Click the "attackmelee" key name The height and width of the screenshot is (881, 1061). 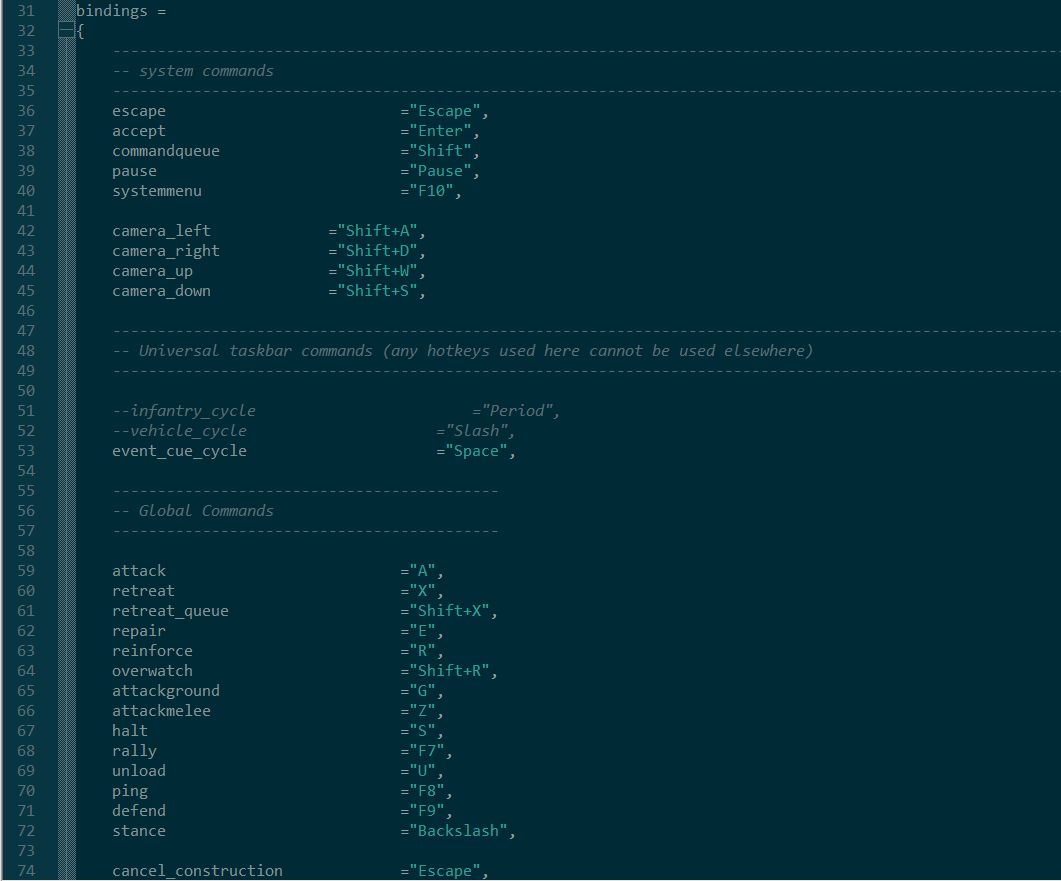point(162,711)
